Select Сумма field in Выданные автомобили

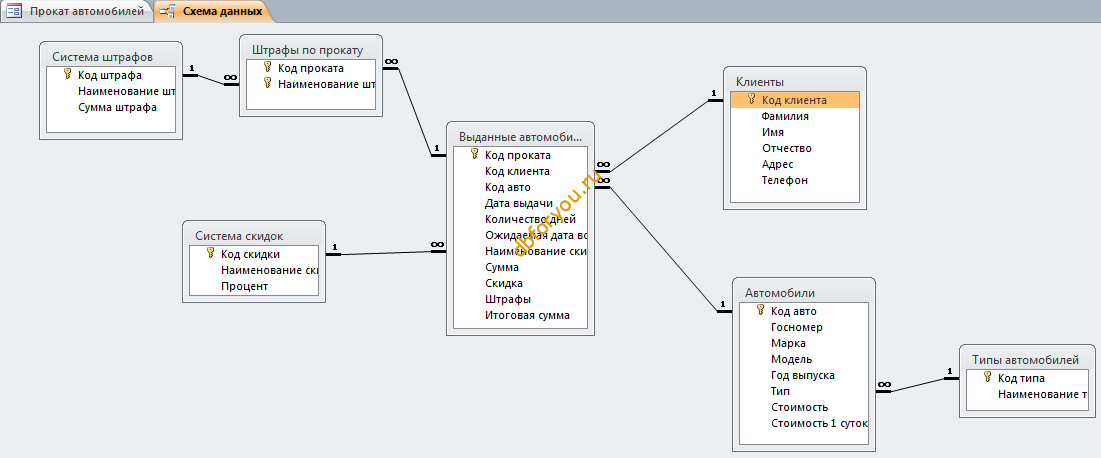pyautogui.click(x=520, y=268)
